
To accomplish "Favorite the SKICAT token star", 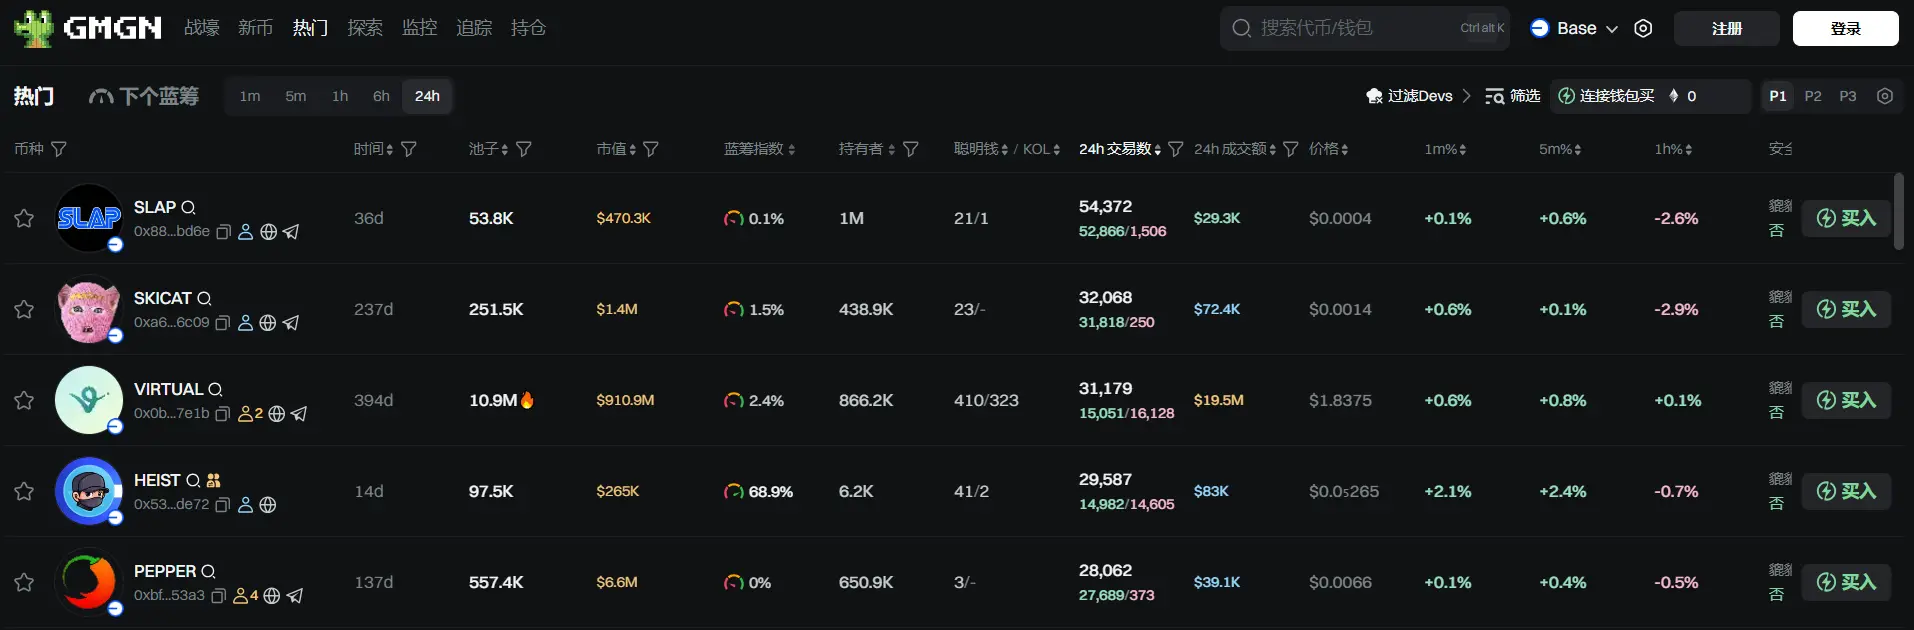I will (24, 309).
